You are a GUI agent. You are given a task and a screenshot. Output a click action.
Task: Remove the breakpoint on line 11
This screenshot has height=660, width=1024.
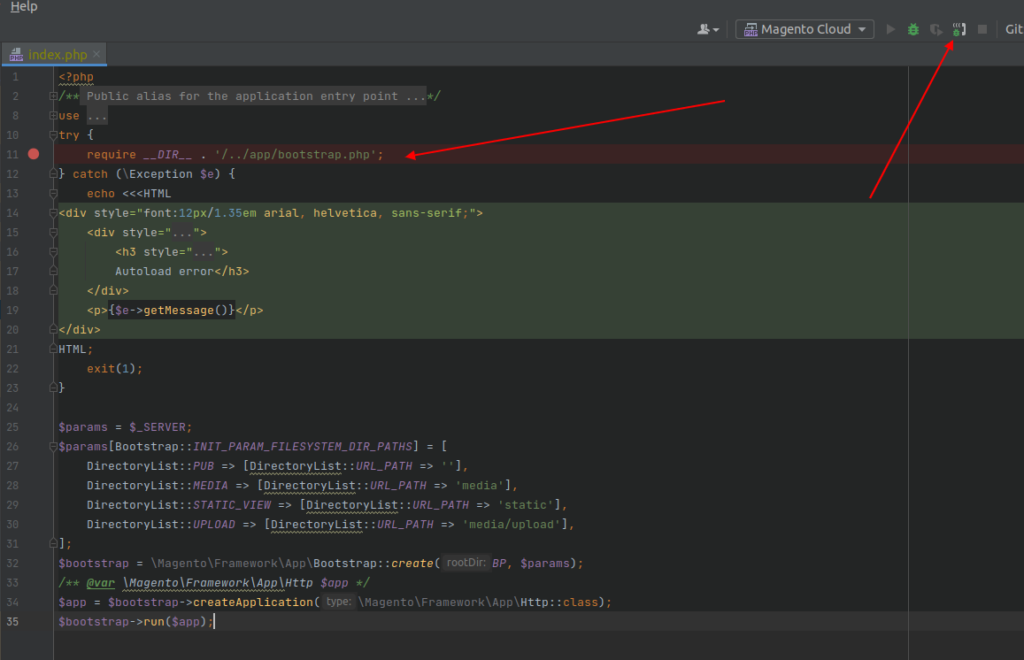coord(34,154)
